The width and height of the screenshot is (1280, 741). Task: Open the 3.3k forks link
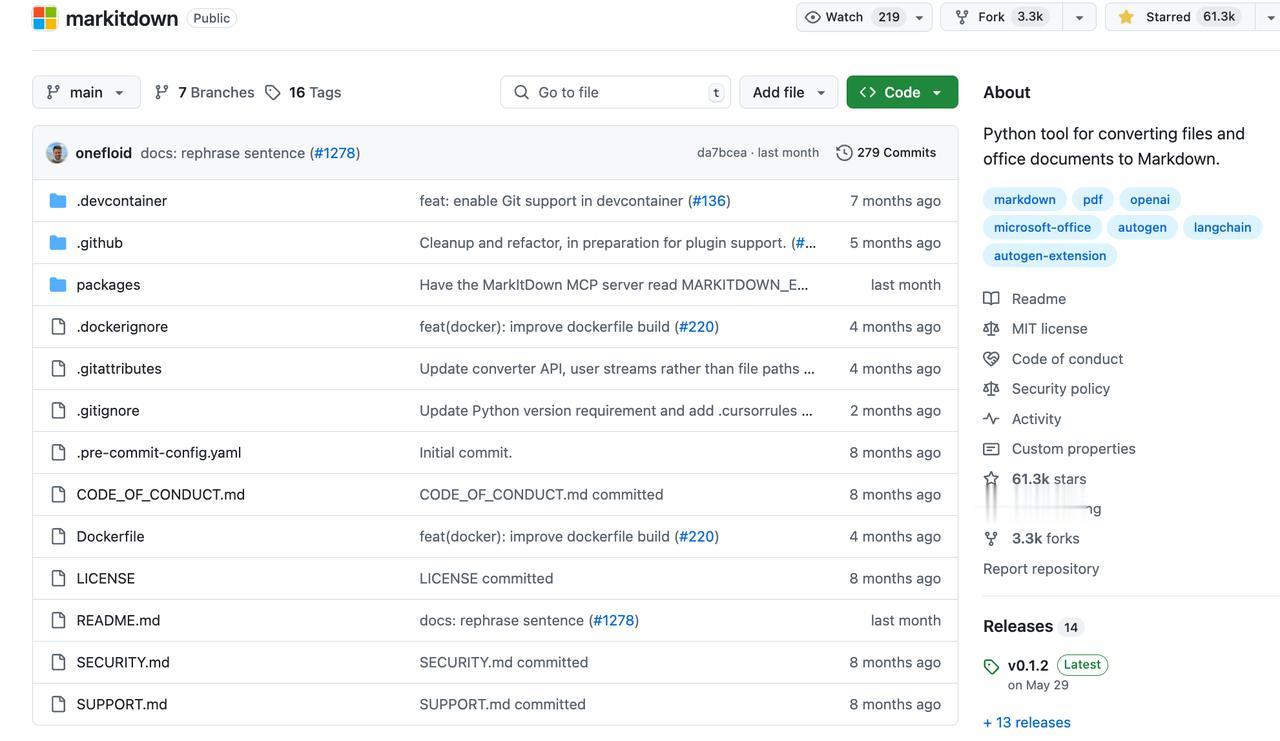coord(1046,539)
